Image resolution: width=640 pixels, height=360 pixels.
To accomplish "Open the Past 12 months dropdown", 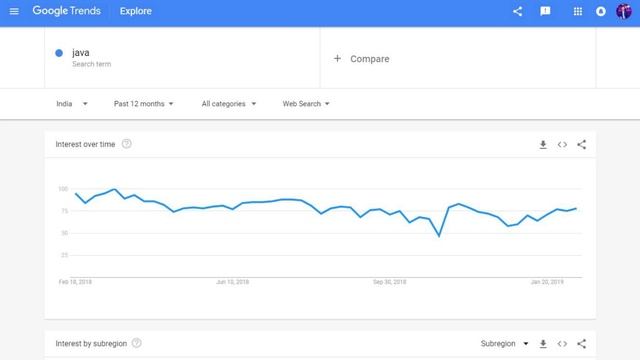I will [x=144, y=104].
